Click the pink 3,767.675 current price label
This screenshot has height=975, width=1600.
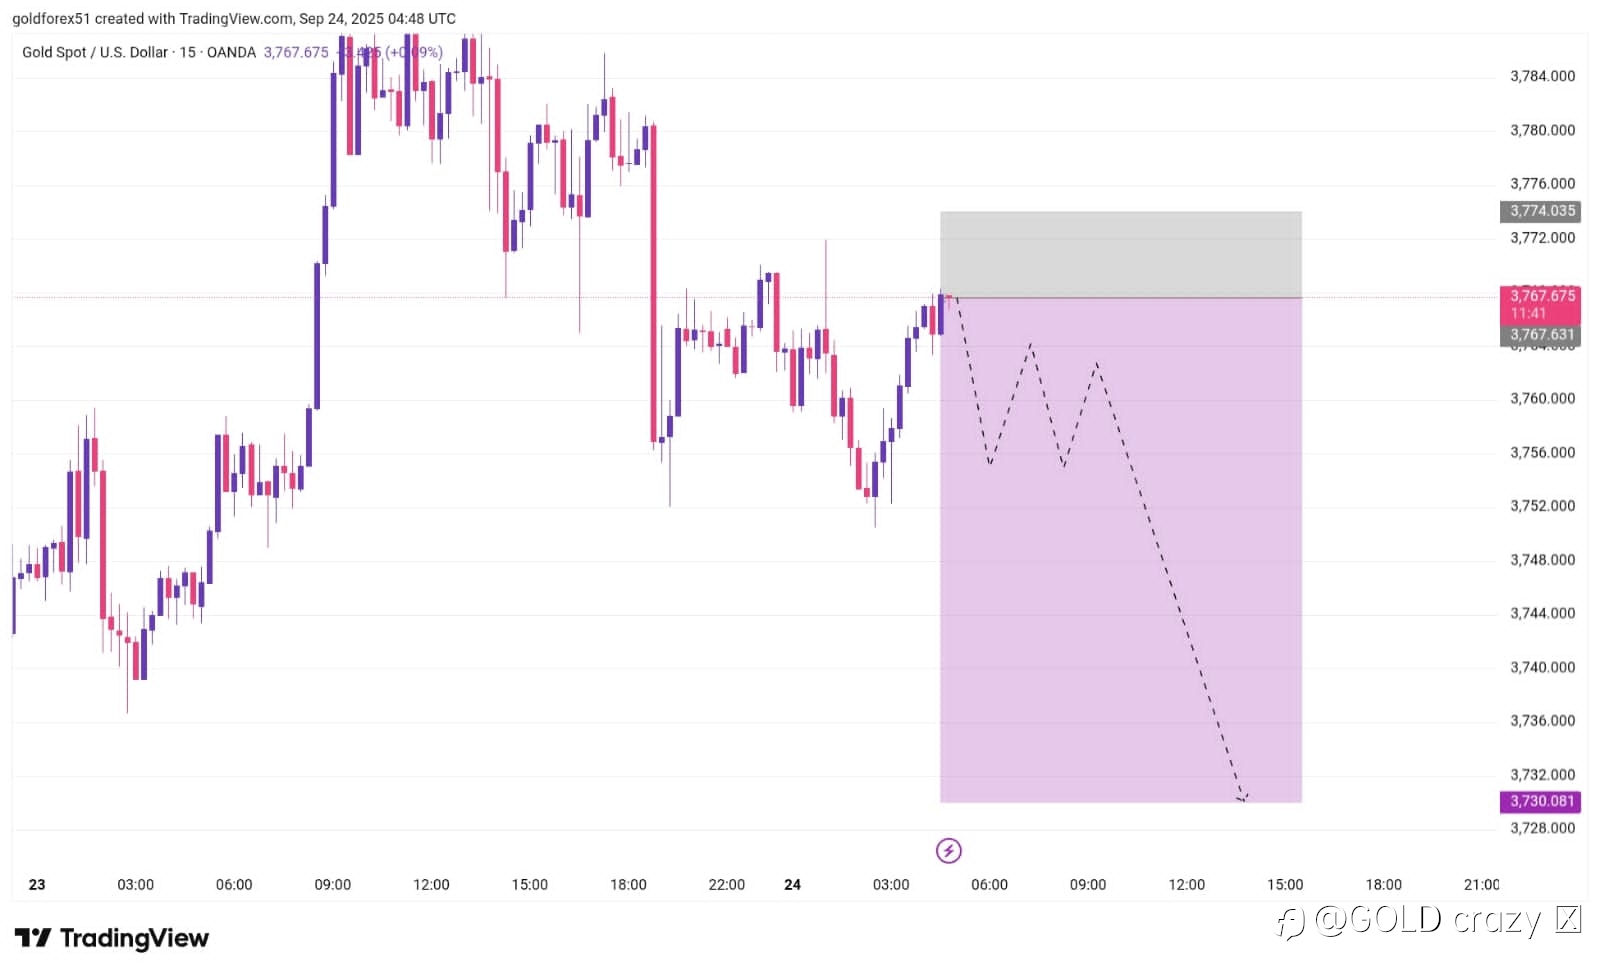pyautogui.click(x=1541, y=296)
